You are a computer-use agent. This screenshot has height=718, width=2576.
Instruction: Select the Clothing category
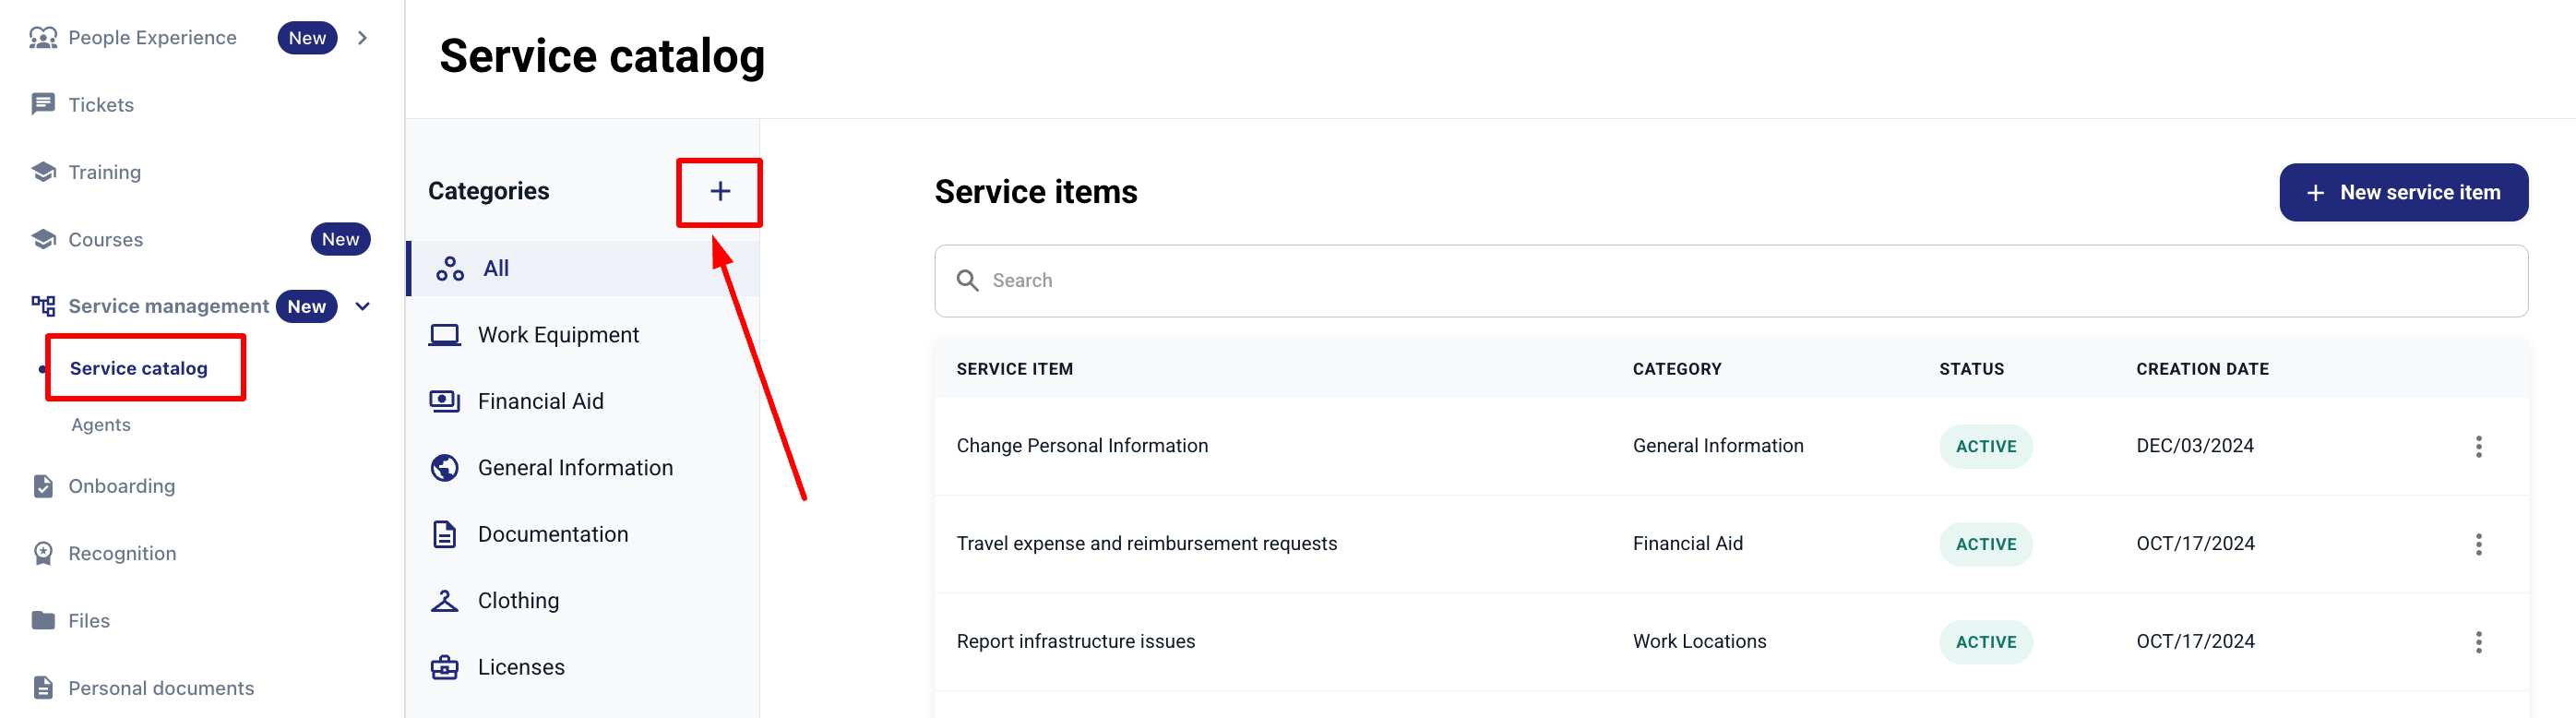517,600
